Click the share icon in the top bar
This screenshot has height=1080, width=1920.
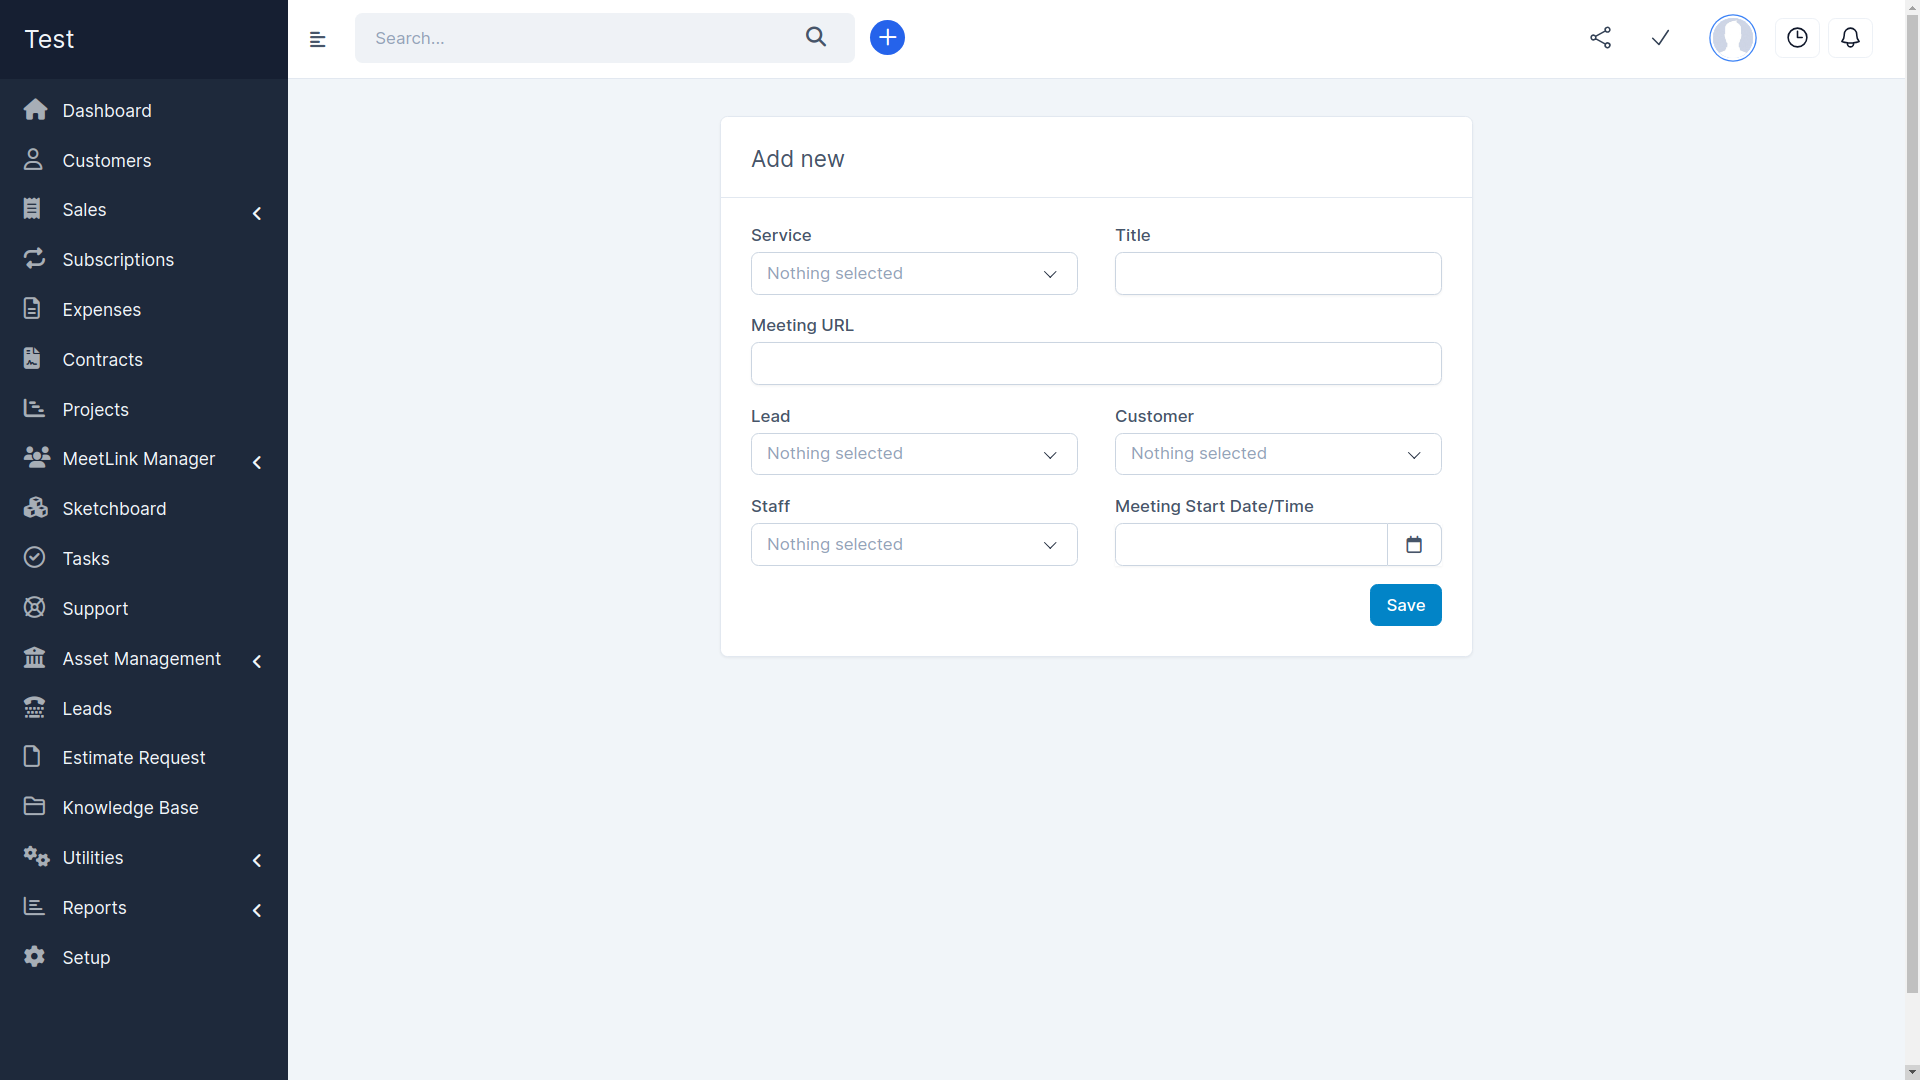[1600, 38]
